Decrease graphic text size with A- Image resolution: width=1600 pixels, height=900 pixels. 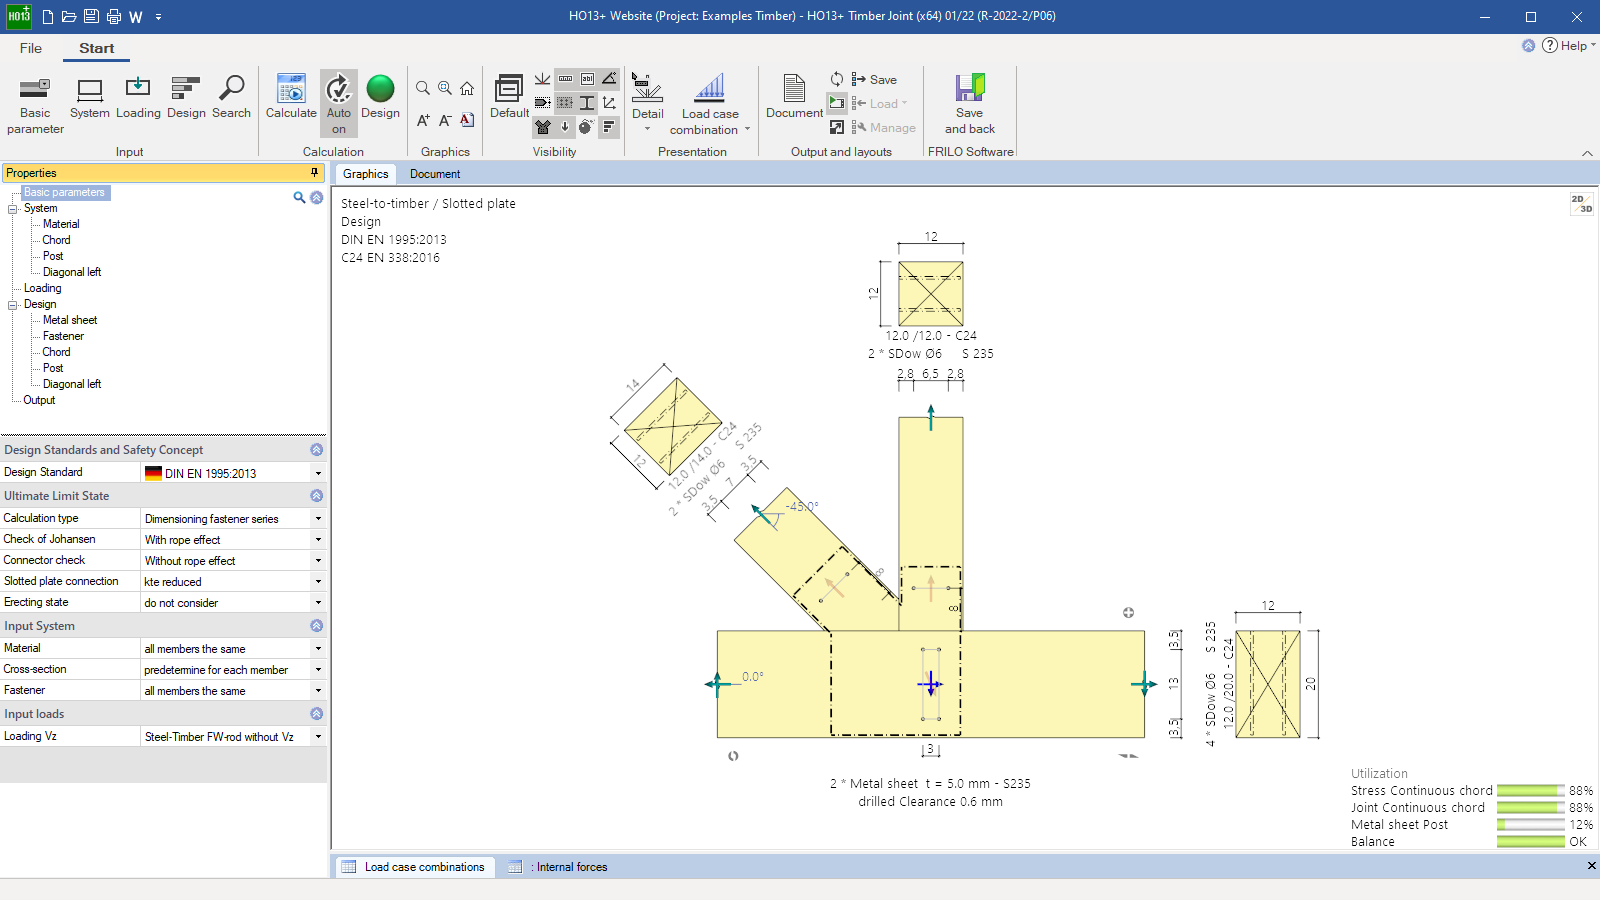point(445,120)
